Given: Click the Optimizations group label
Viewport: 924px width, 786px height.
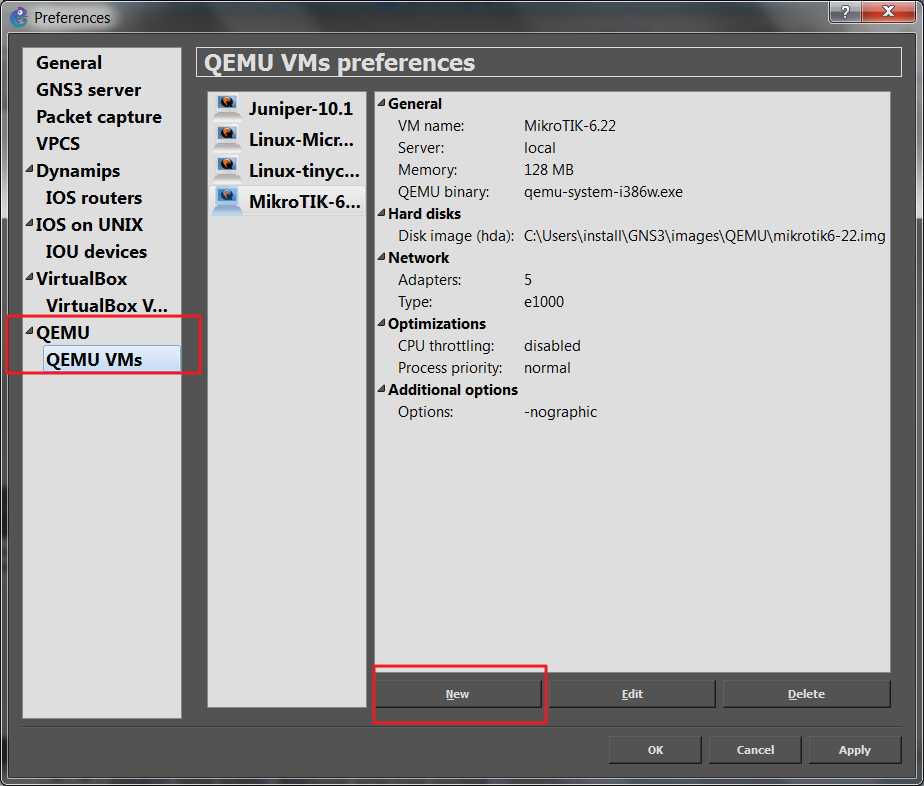Looking at the screenshot, I should [437, 323].
